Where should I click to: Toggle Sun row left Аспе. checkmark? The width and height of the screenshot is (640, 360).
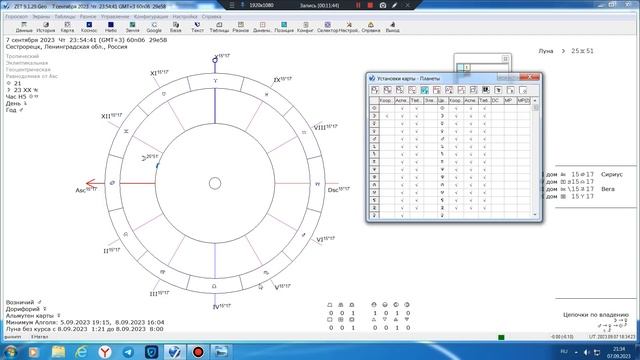[x=402, y=108]
